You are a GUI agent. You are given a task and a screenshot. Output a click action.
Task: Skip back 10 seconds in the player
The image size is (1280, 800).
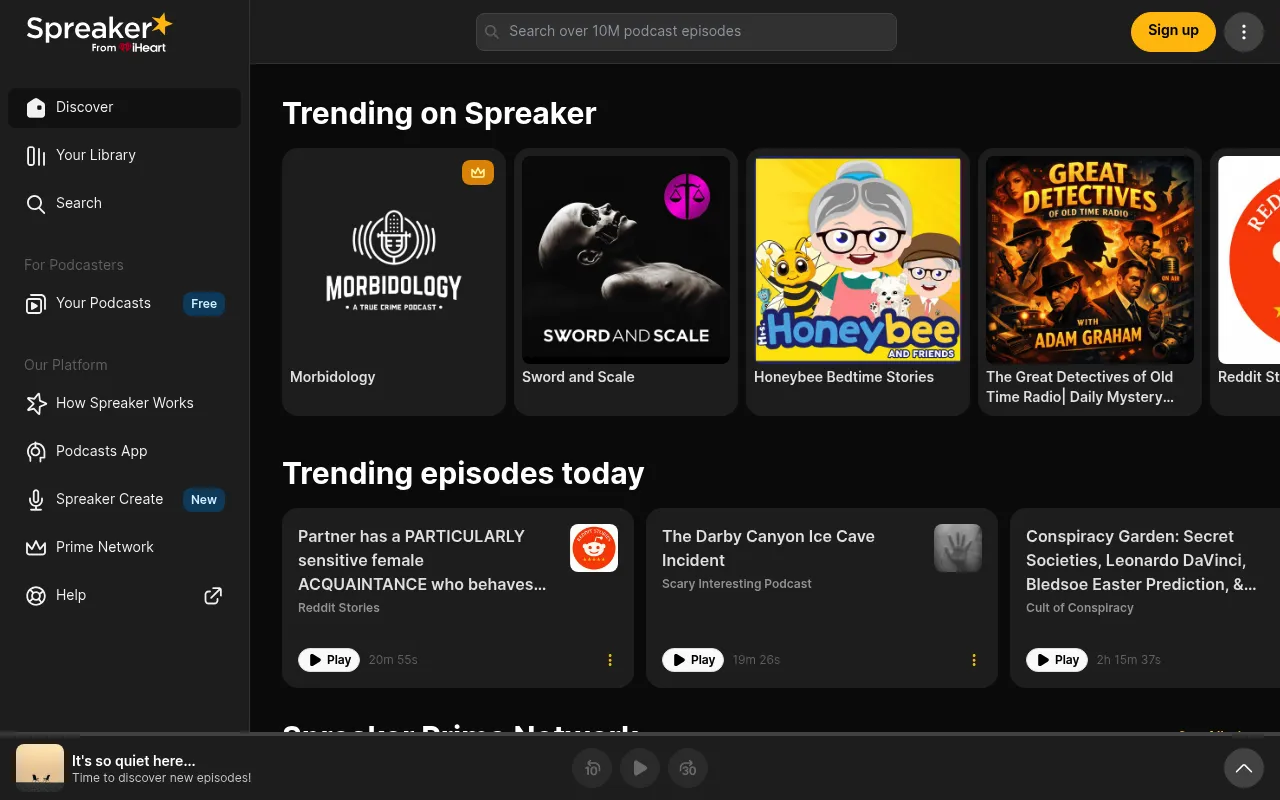[592, 768]
